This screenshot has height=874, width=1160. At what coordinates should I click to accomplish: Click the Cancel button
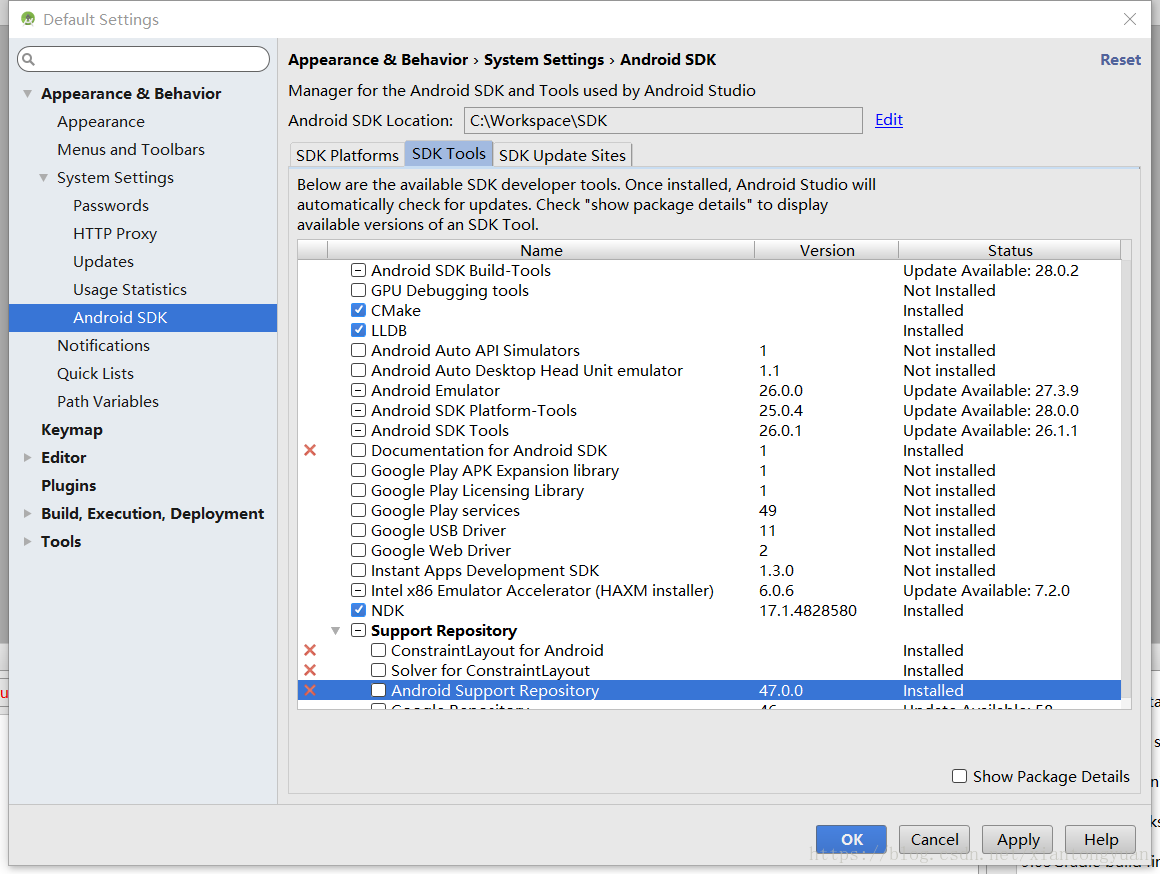pyautogui.click(x=934, y=839)
